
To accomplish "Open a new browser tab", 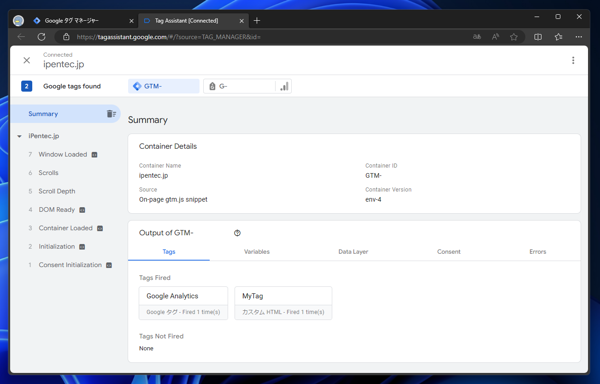I will tap(257, 21).
